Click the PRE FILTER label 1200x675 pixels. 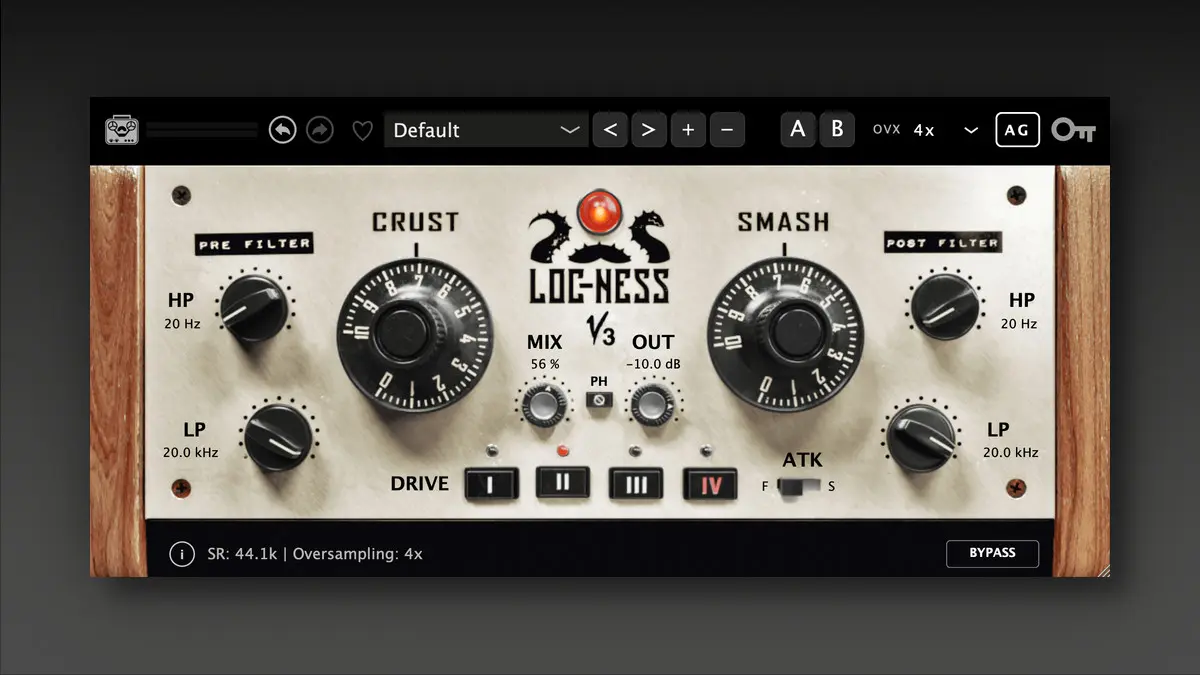254,244
